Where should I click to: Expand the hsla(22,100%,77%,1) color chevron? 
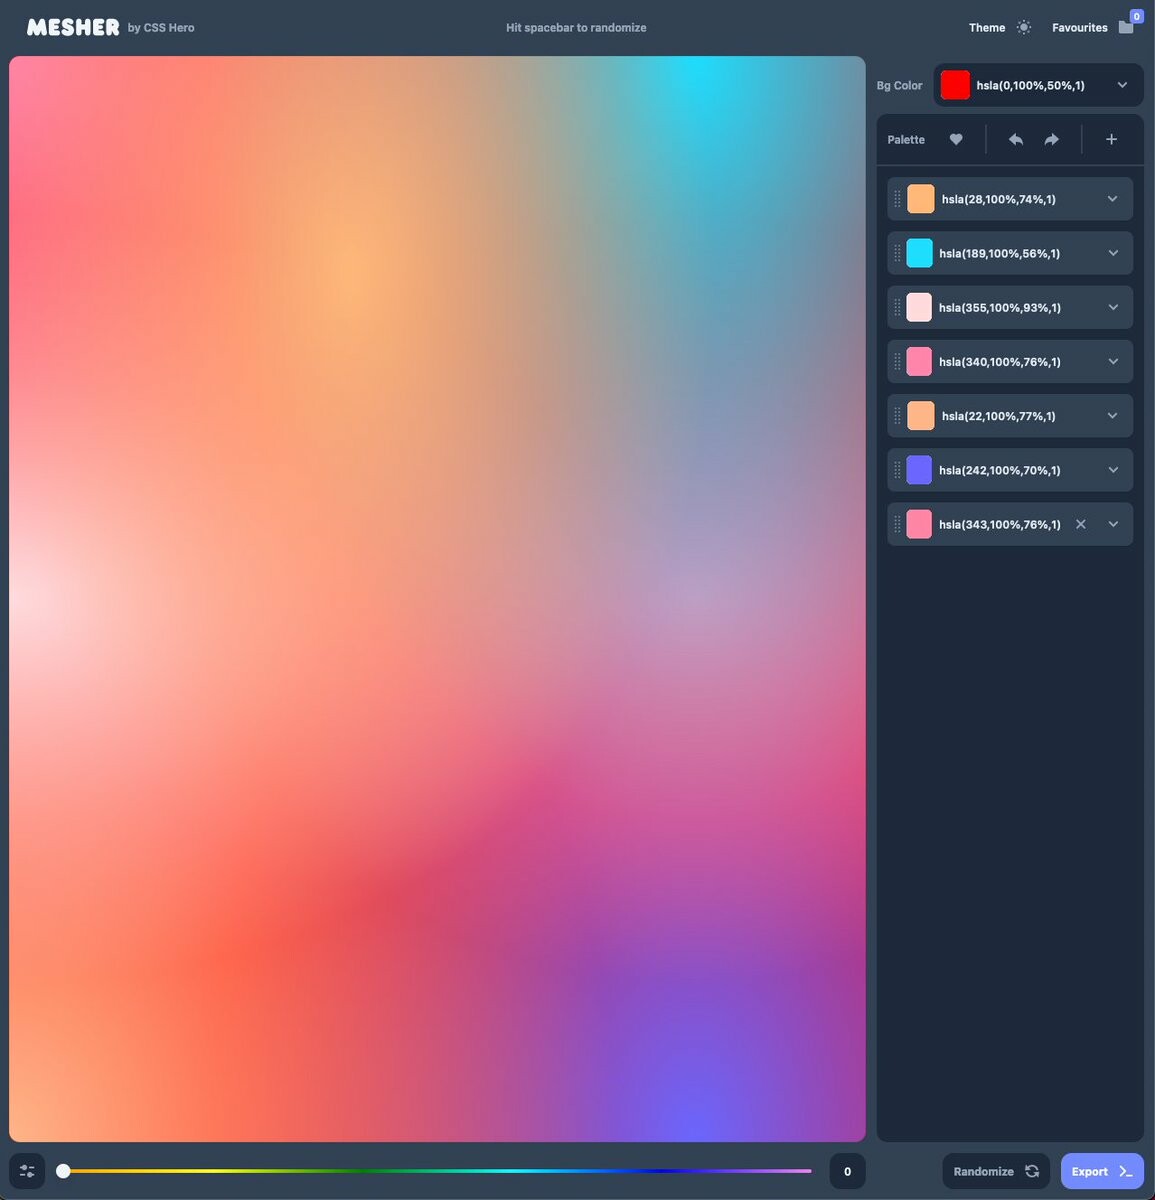[x=1113, y=416]
